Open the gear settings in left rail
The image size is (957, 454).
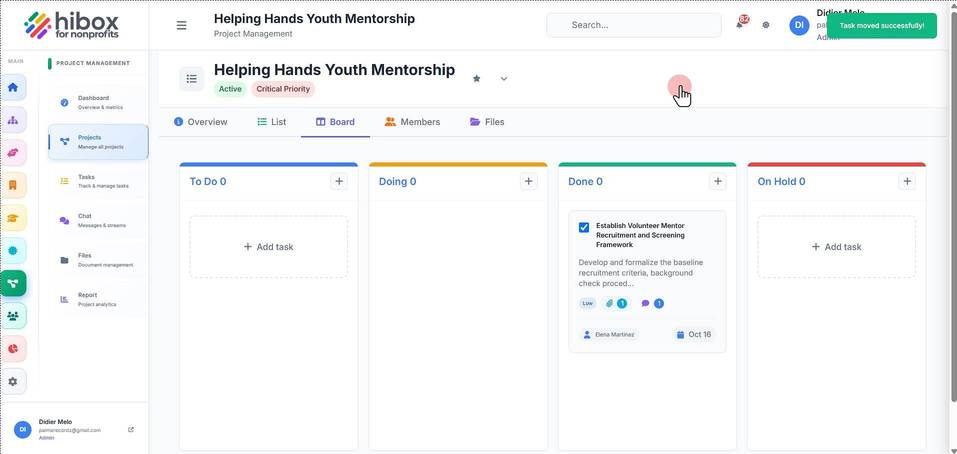coord(13,381)
